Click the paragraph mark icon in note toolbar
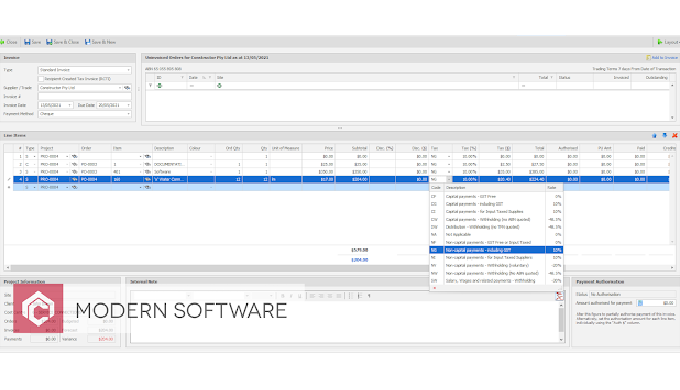 [369, 296]
